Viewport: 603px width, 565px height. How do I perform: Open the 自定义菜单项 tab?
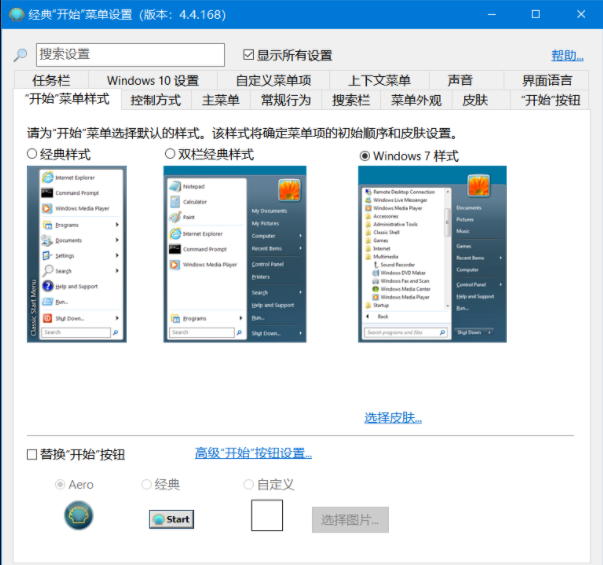tap(272, 80)
